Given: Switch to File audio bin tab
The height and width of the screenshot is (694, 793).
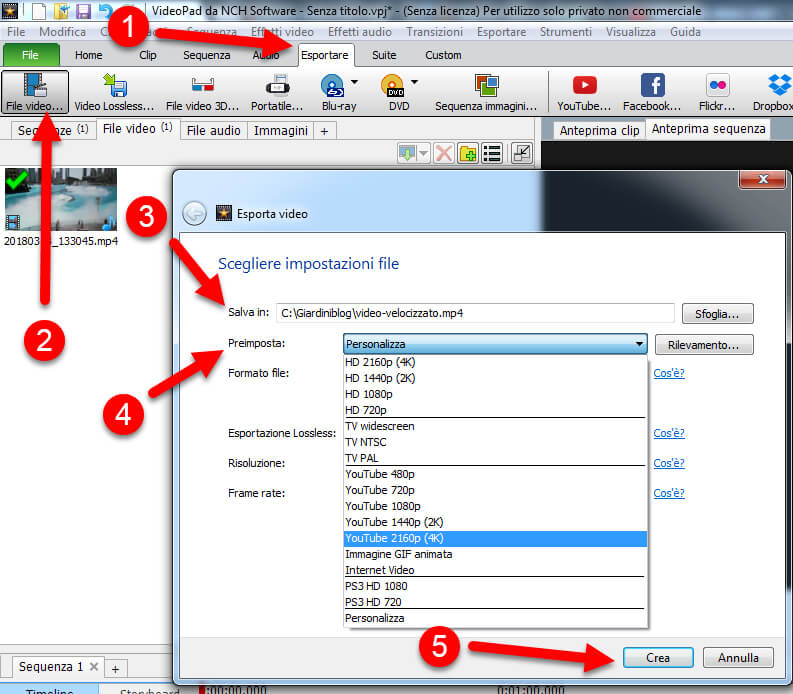Looking at the screenshot, I should click(213, 131).
